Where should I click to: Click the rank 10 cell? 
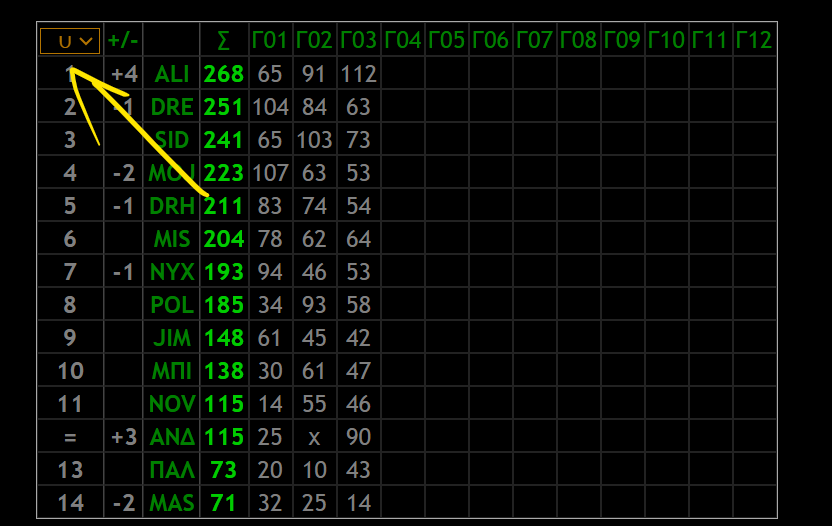point(70,370)
